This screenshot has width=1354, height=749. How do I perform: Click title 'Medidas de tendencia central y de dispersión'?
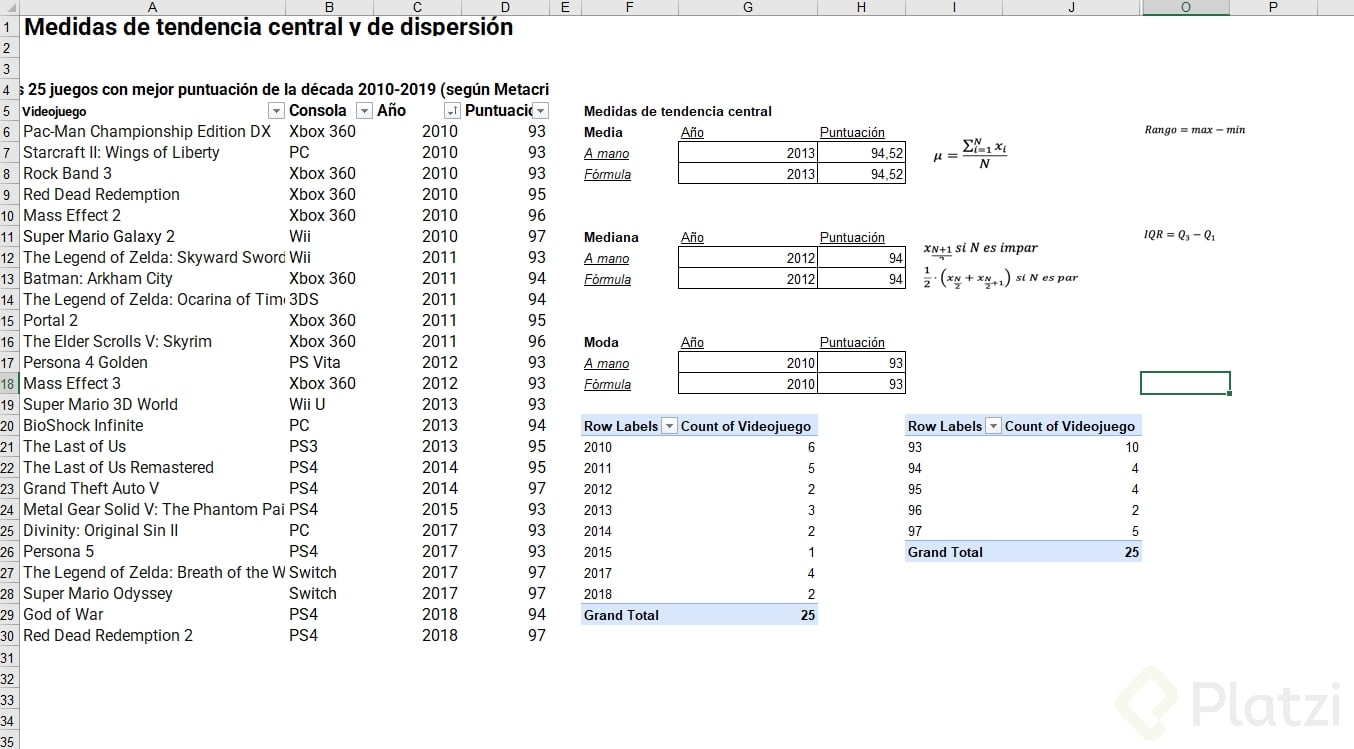[x=268, y=27]
